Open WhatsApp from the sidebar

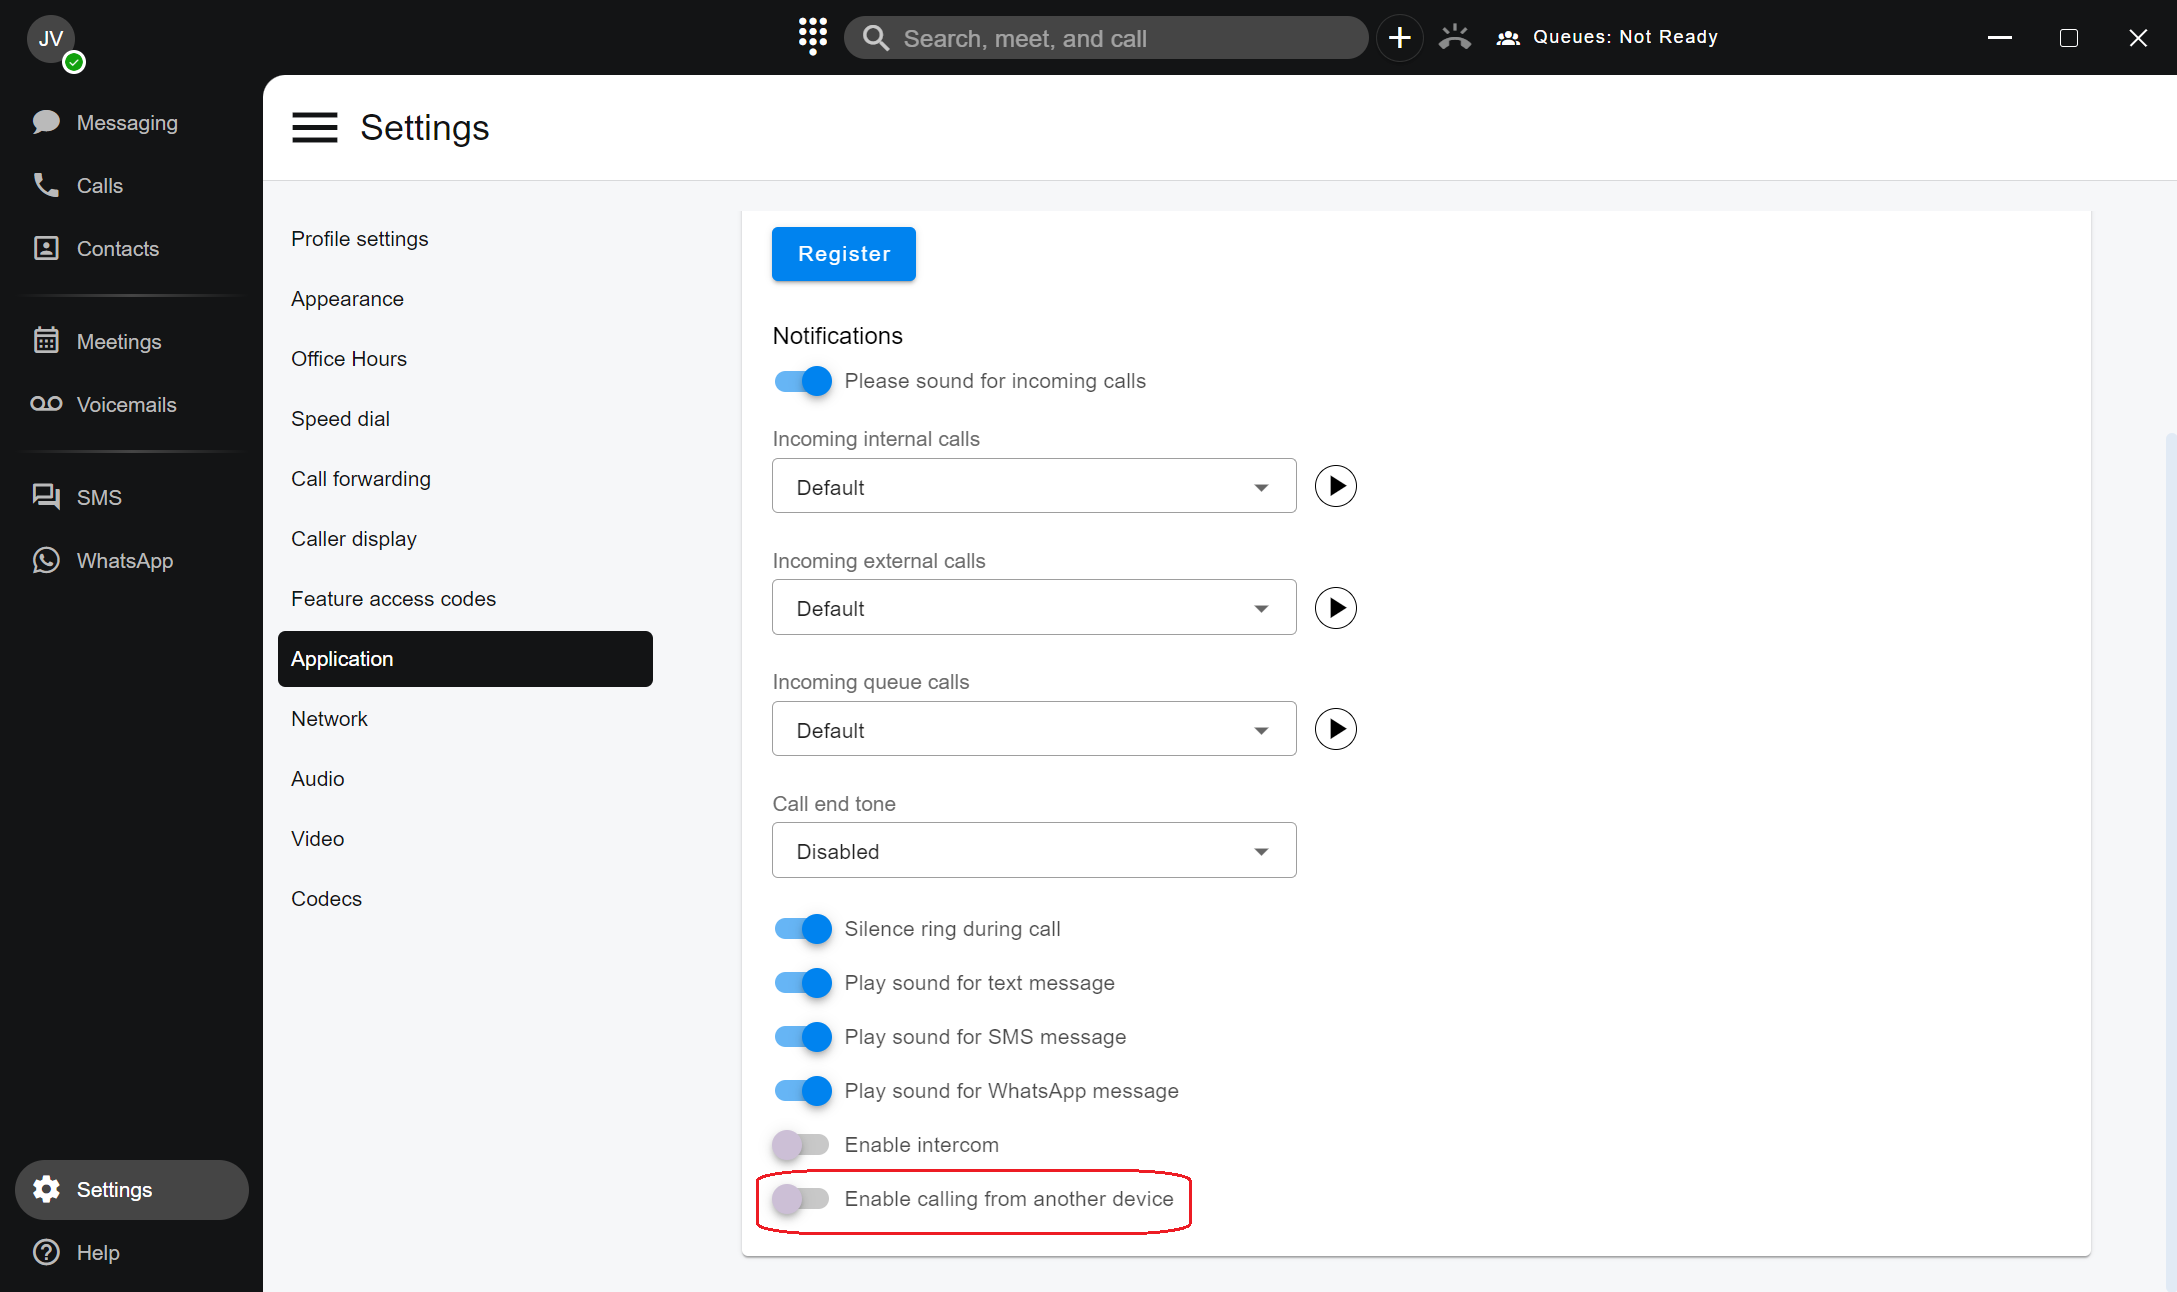click(x=124, y=561)
